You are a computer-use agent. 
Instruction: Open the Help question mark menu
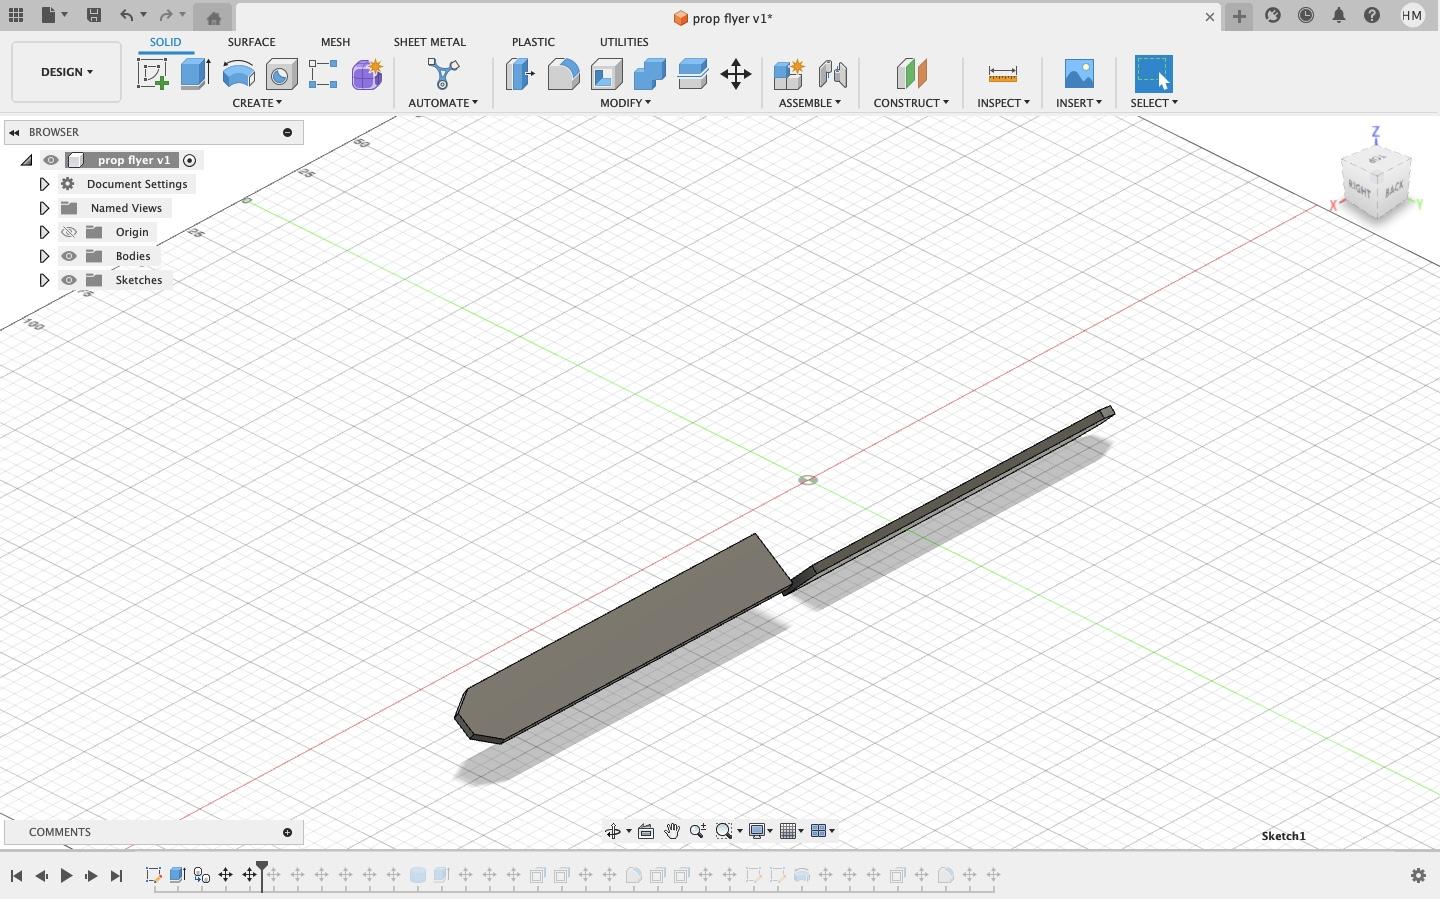[1372, 16]
